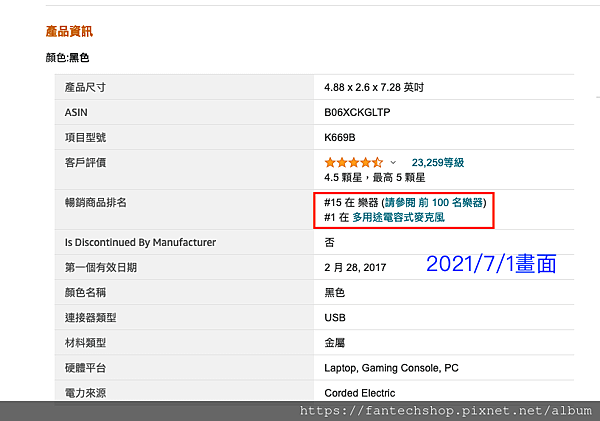Select the date 2 月 28, 2017

click(355, 268)
